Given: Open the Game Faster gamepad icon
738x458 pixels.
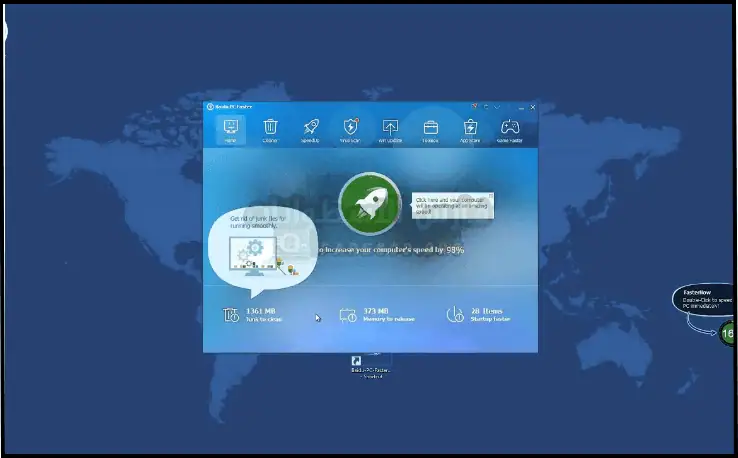Looking at the screenshot, I should [x=510, y=130].
